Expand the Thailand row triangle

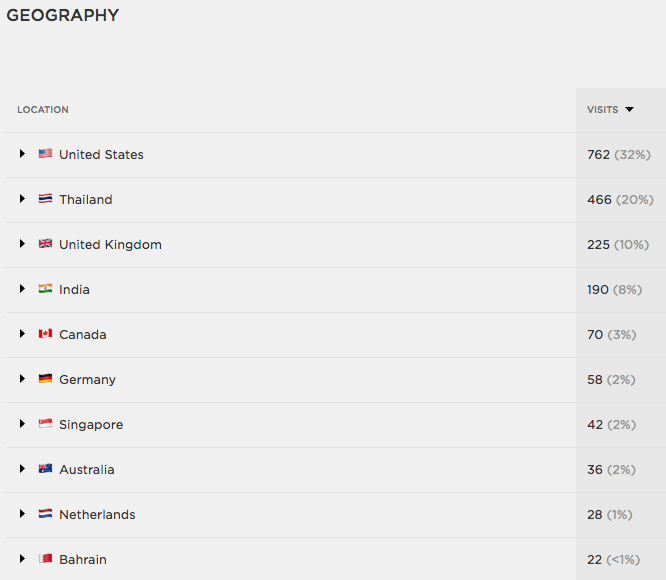tap(22, 198)
